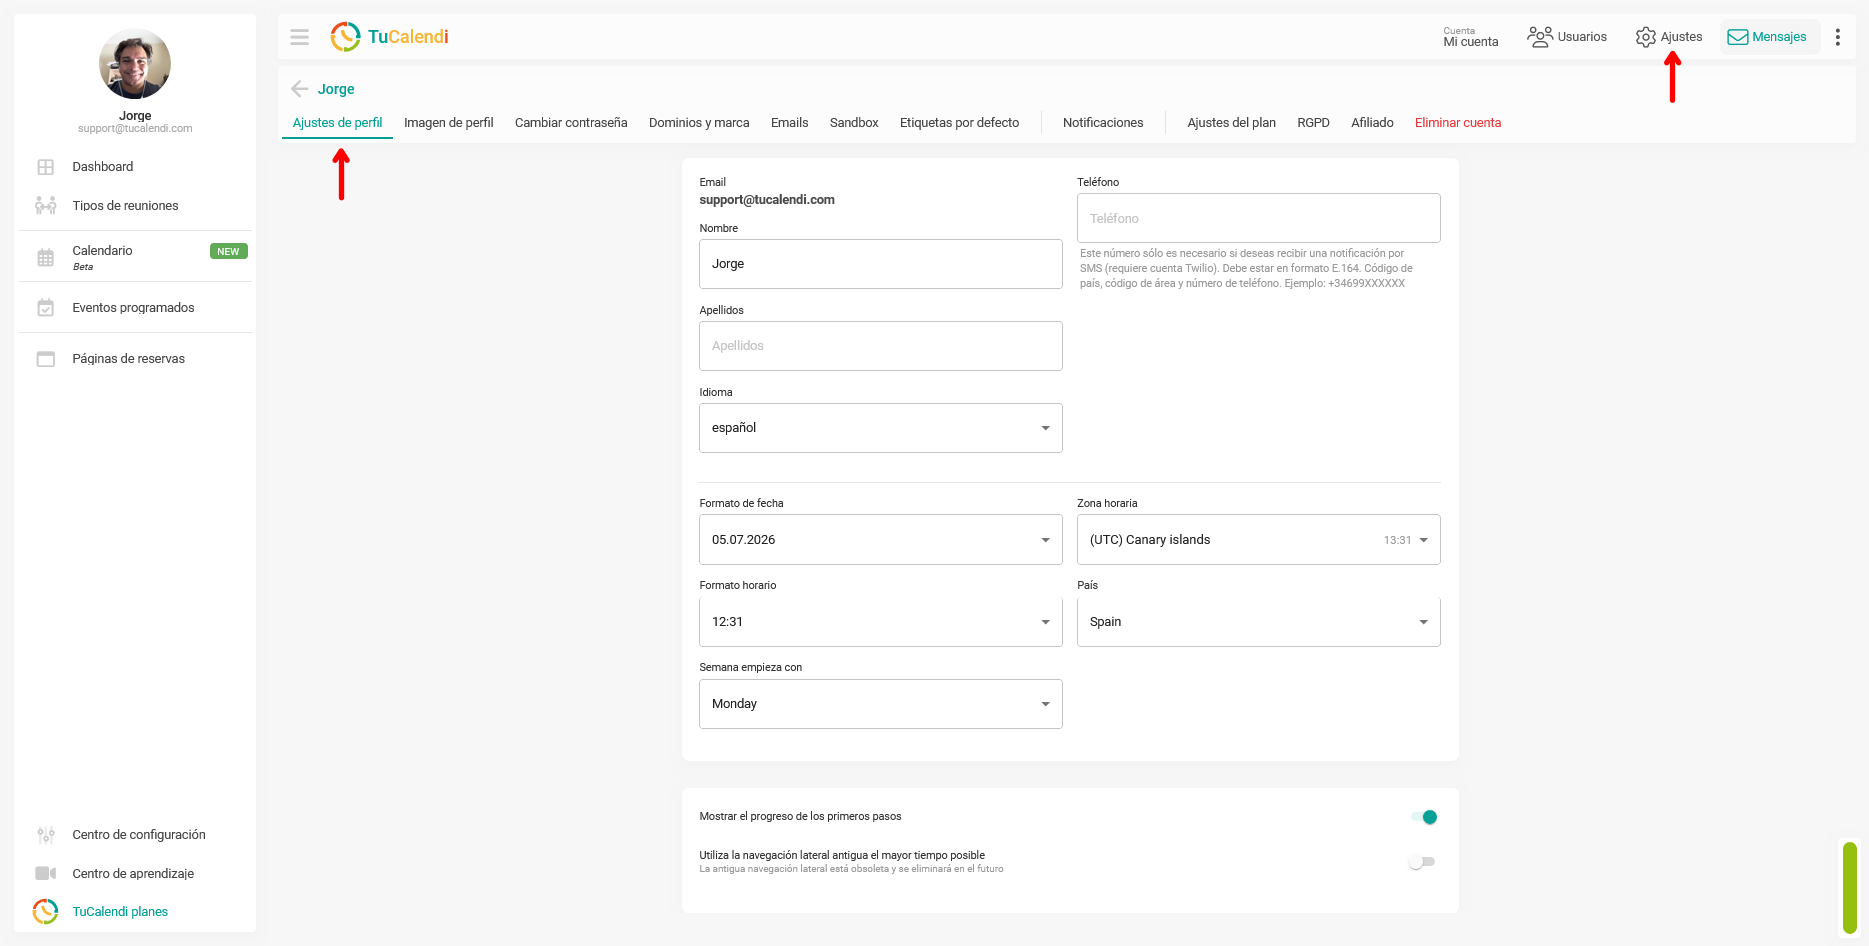Click into the Apellidos input field
Screen dimensions: 1869x946
pos(880,346)
